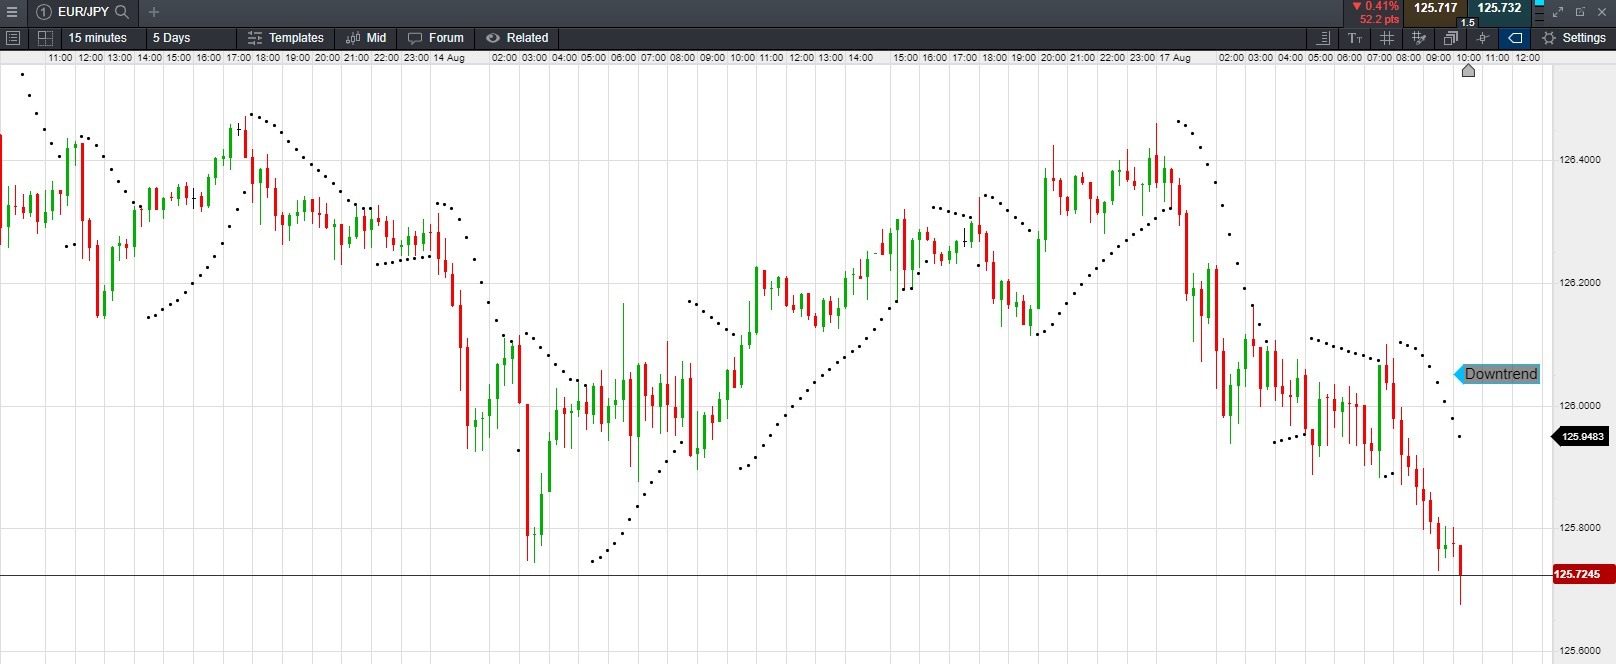
Task: Open the Mid price type dropdown
Action: coord(366,38)
